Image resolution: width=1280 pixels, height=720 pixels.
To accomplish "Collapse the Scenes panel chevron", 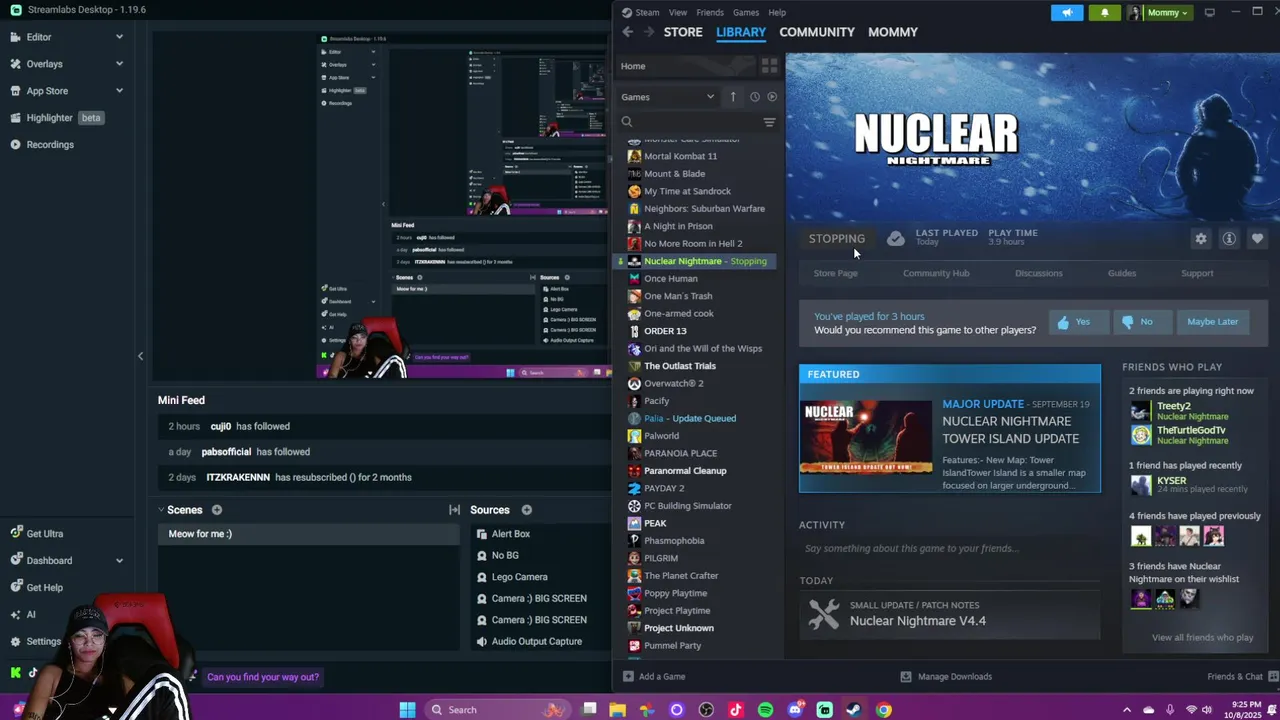I will pos(161,510).
